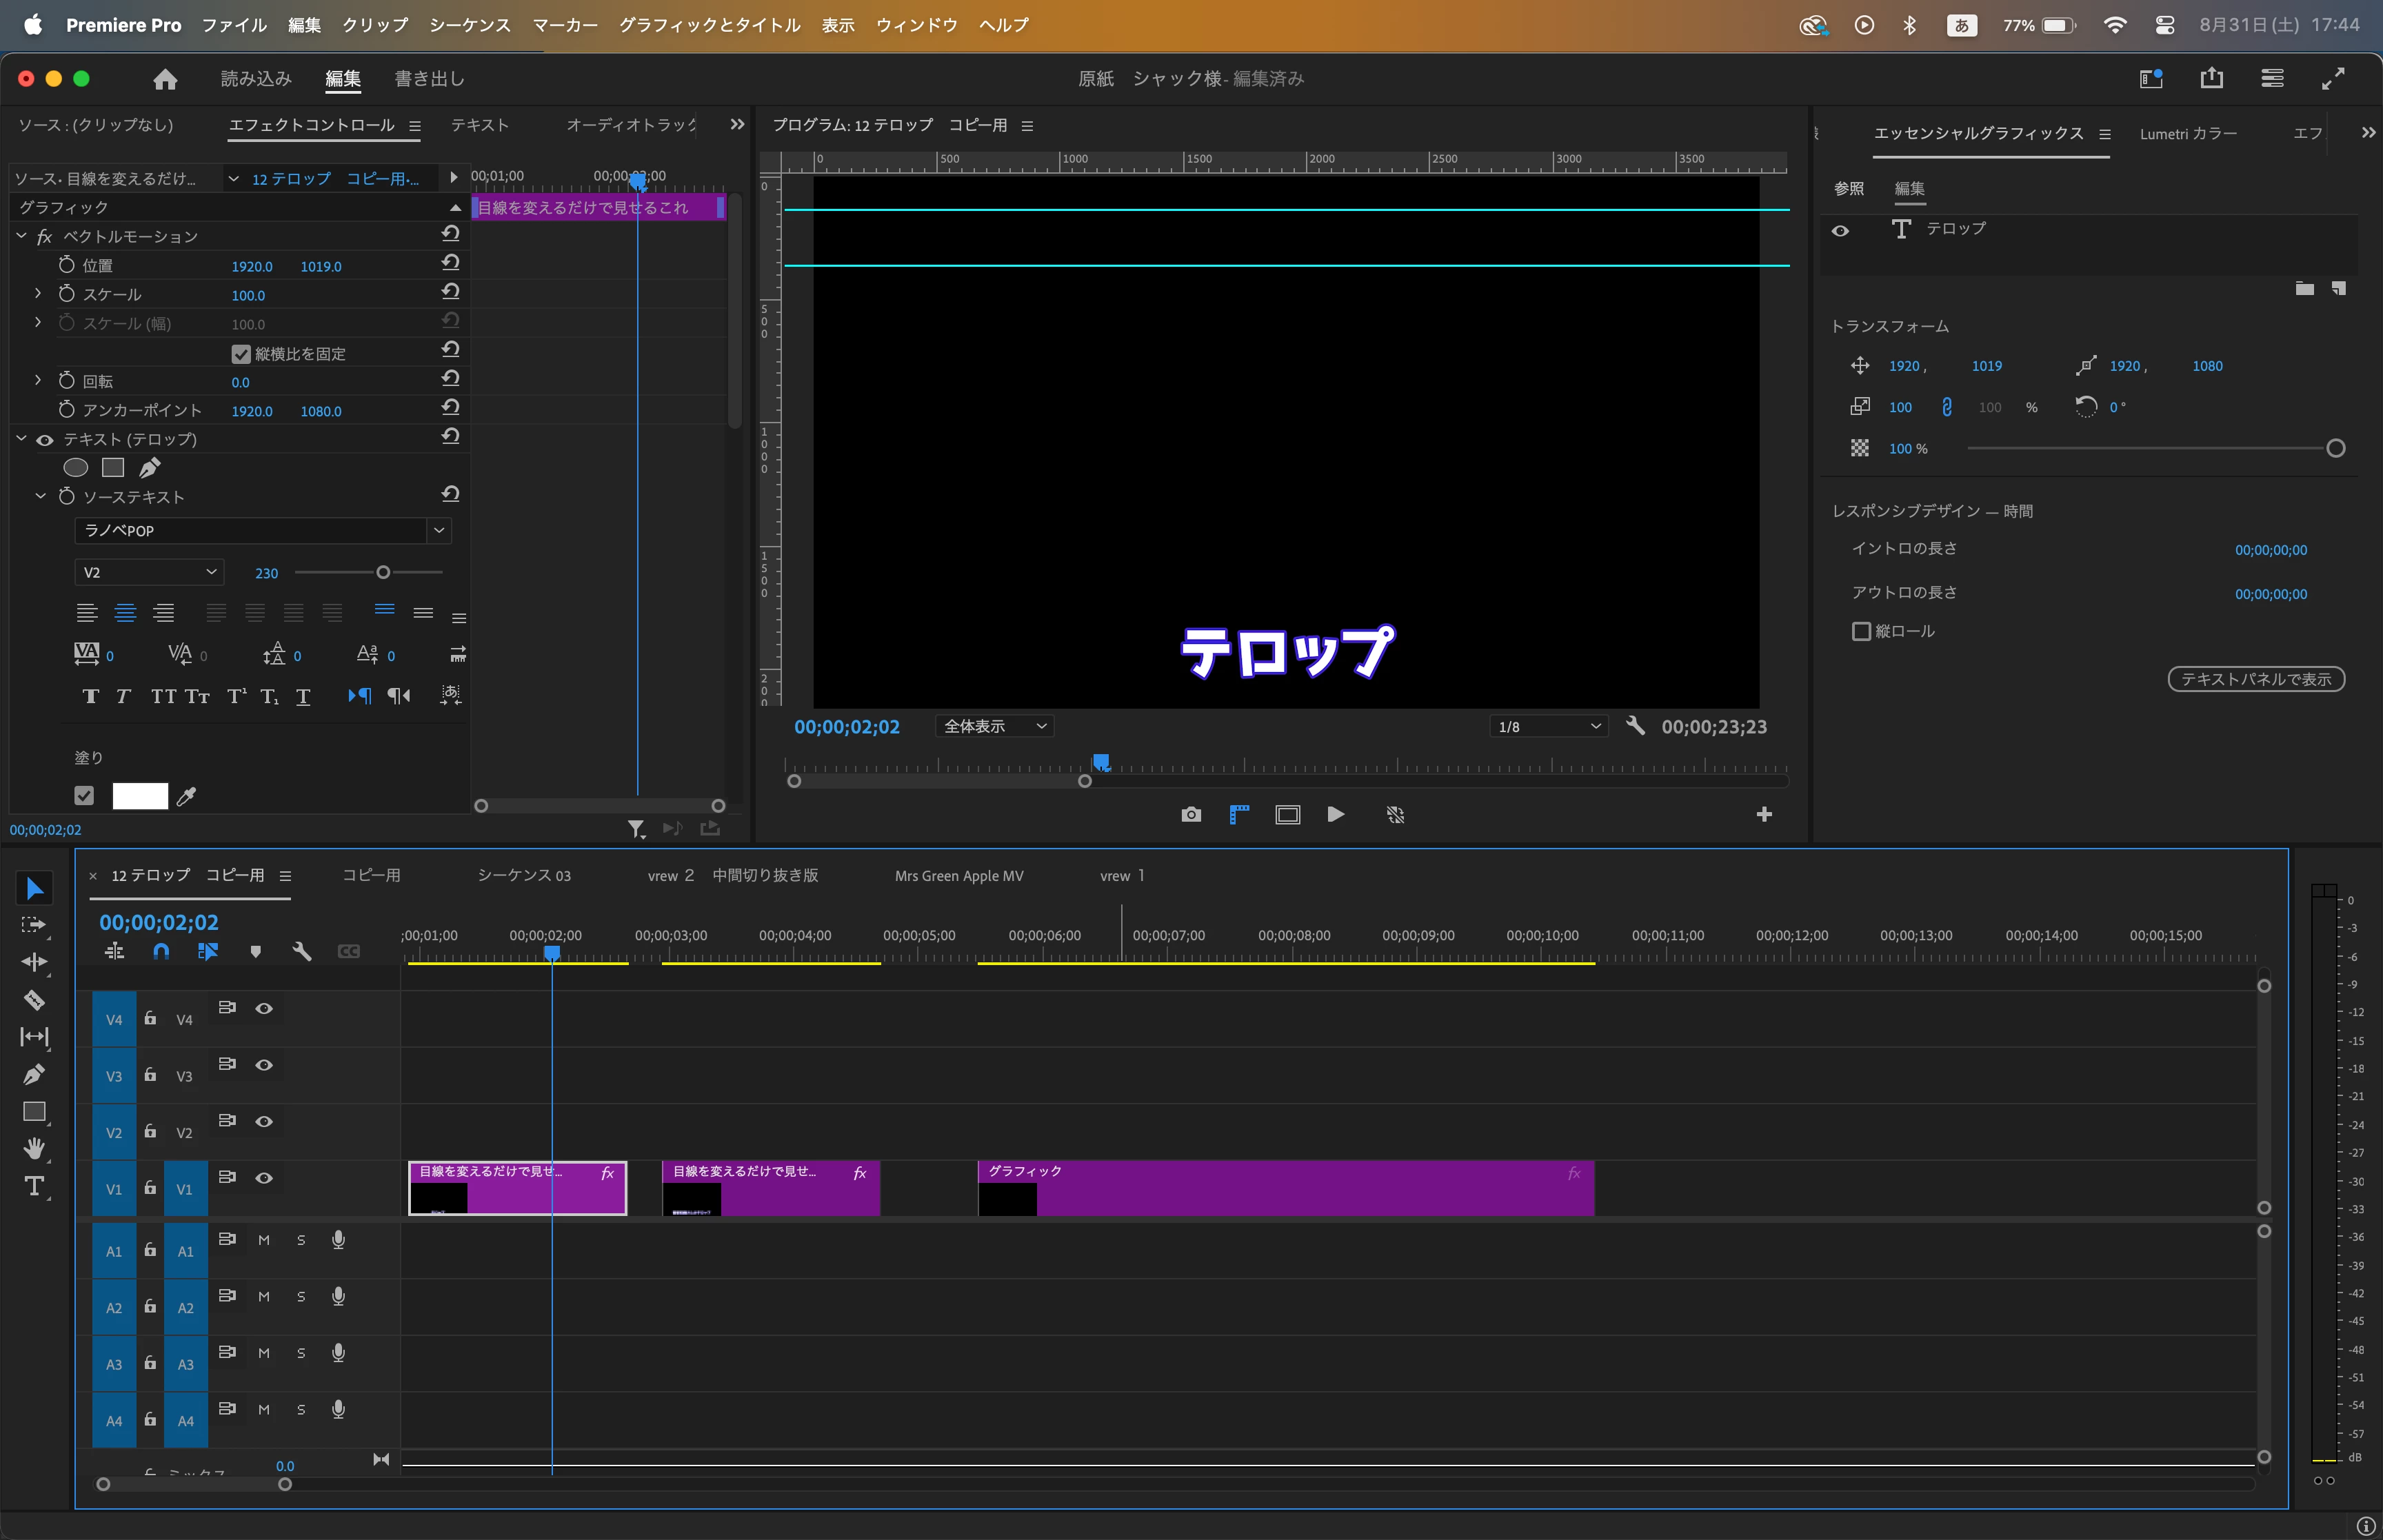2383x1540 pixels.
Task: Hide track V2 with eye toggle
Action: [x=264, y=1122]
